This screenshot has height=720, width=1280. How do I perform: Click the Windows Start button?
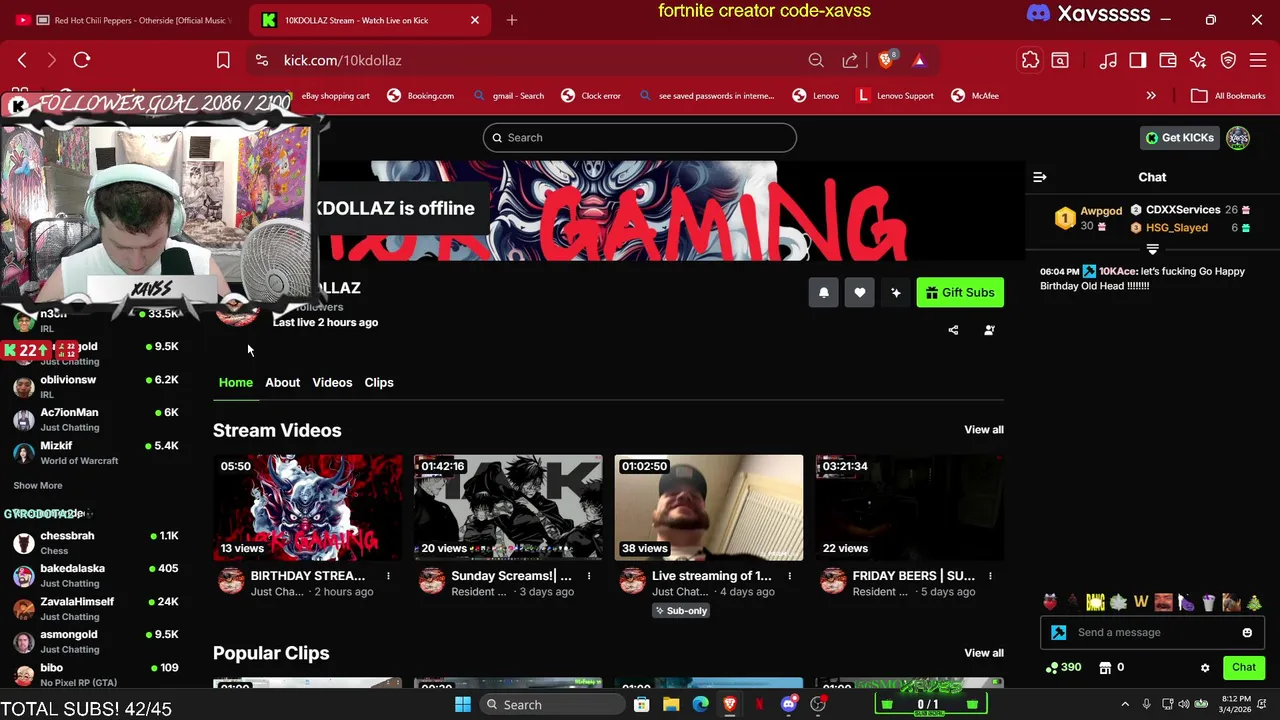(463, 704)
